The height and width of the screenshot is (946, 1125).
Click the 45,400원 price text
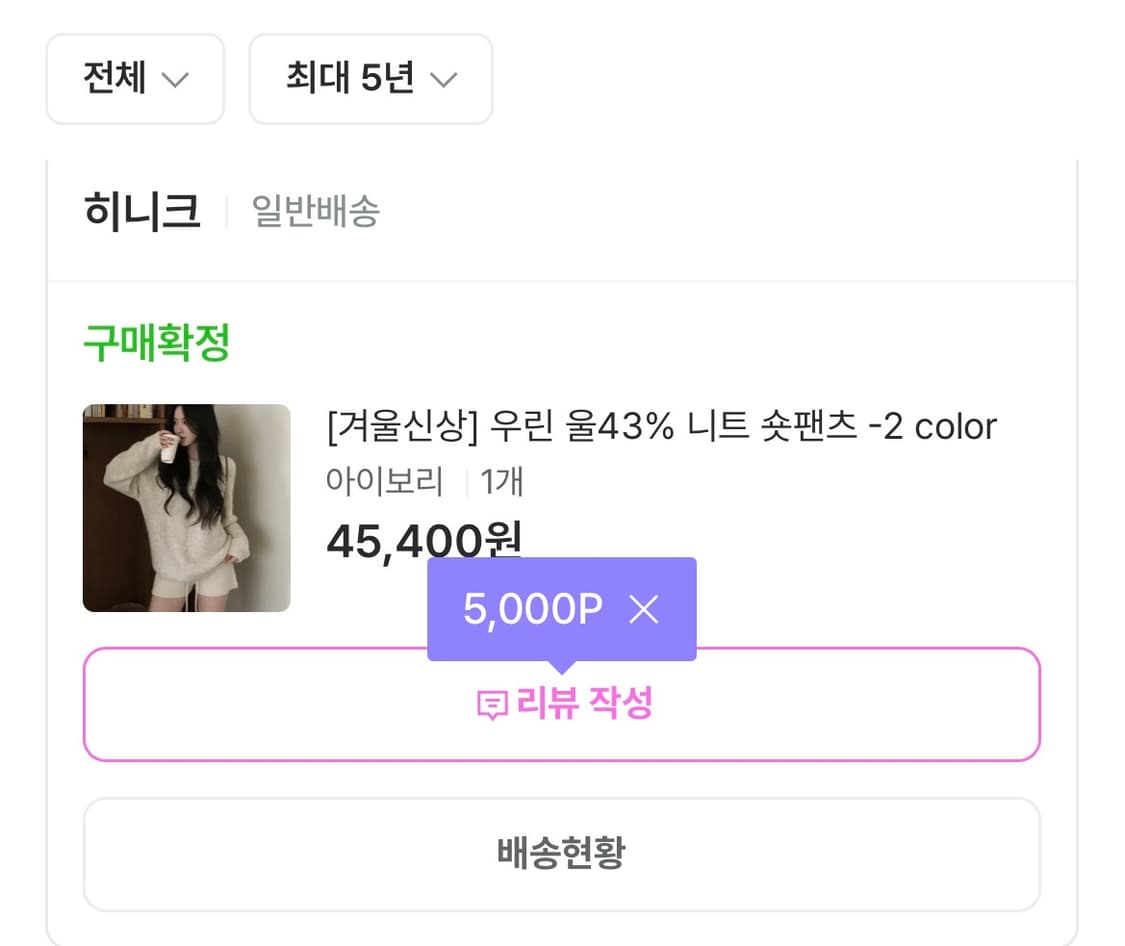coord(423,540)
